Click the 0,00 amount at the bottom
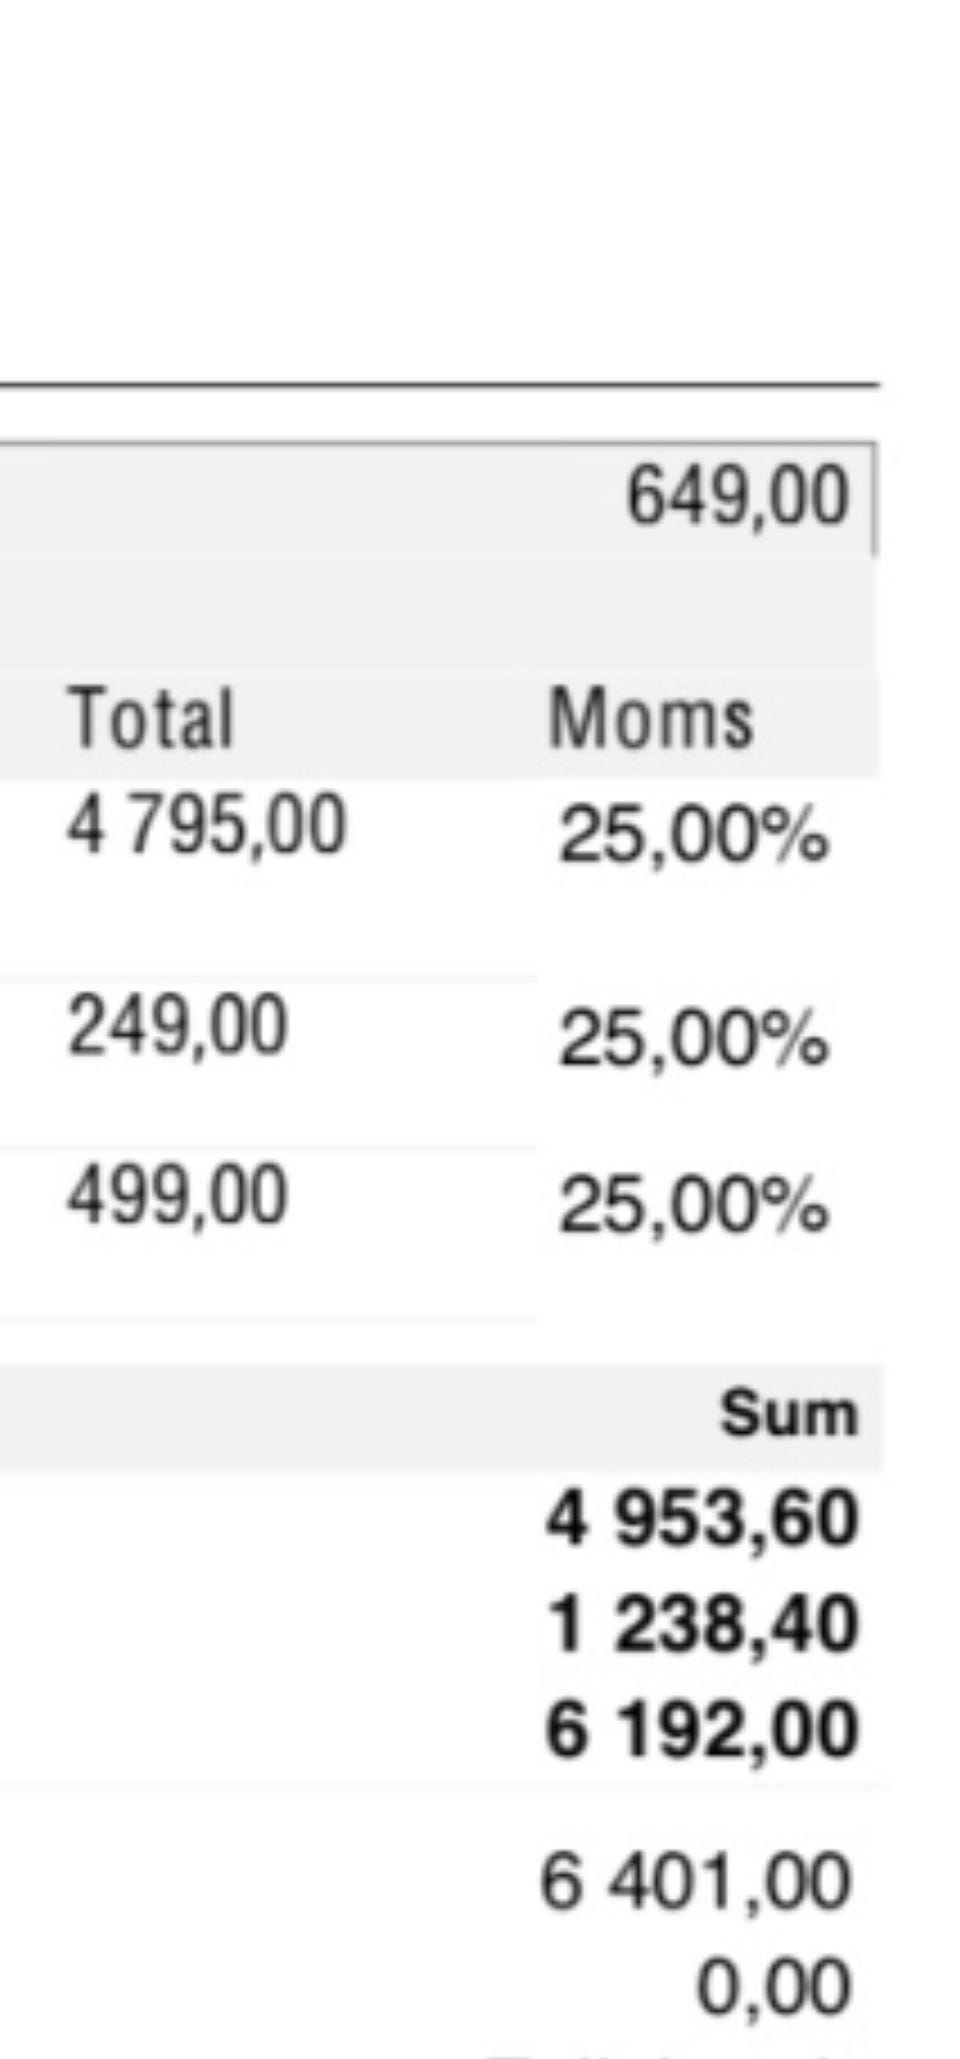Image resolution: width=960 pixels, height=2059 pixels. pos(774,1987)
